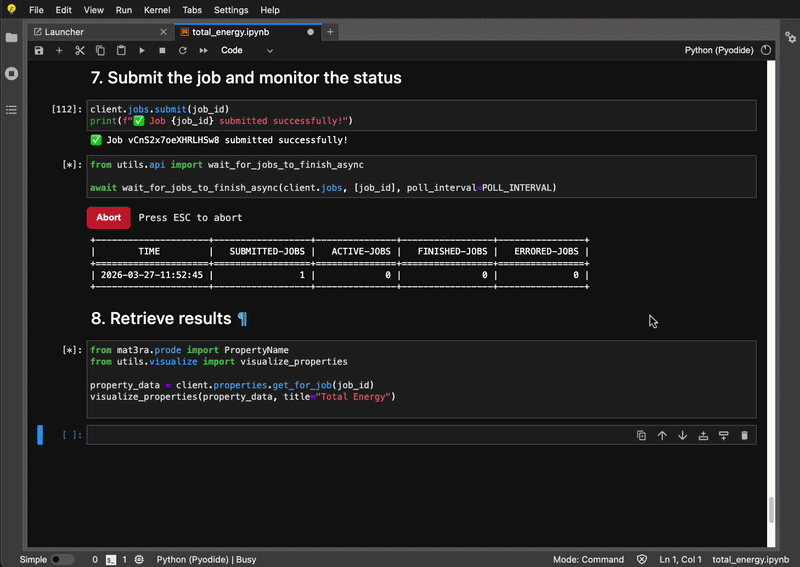Click the FINISHED-JOBS column header
Screen dimensions: 800x567
point(452,252)
